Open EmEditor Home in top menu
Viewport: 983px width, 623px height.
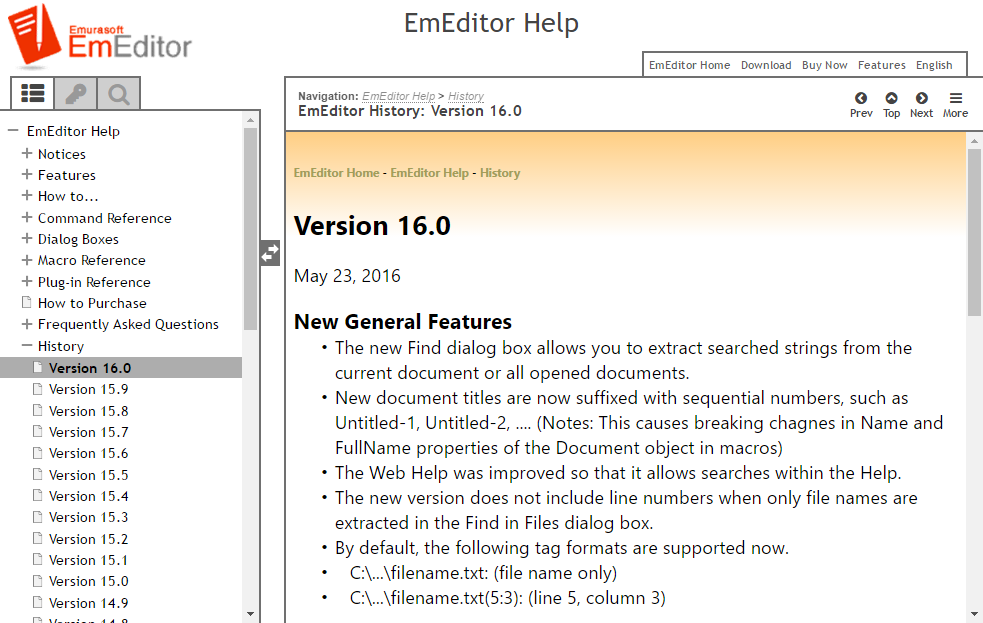pos(689,65)
